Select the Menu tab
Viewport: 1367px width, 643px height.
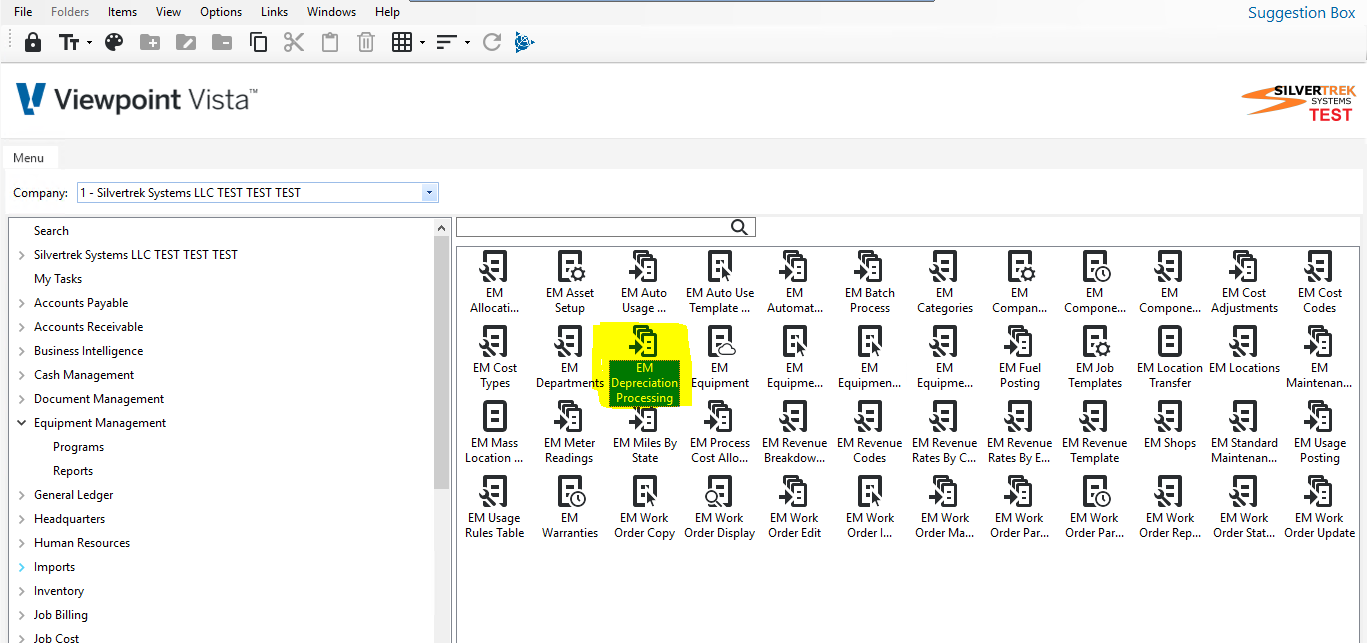point(29,158)
